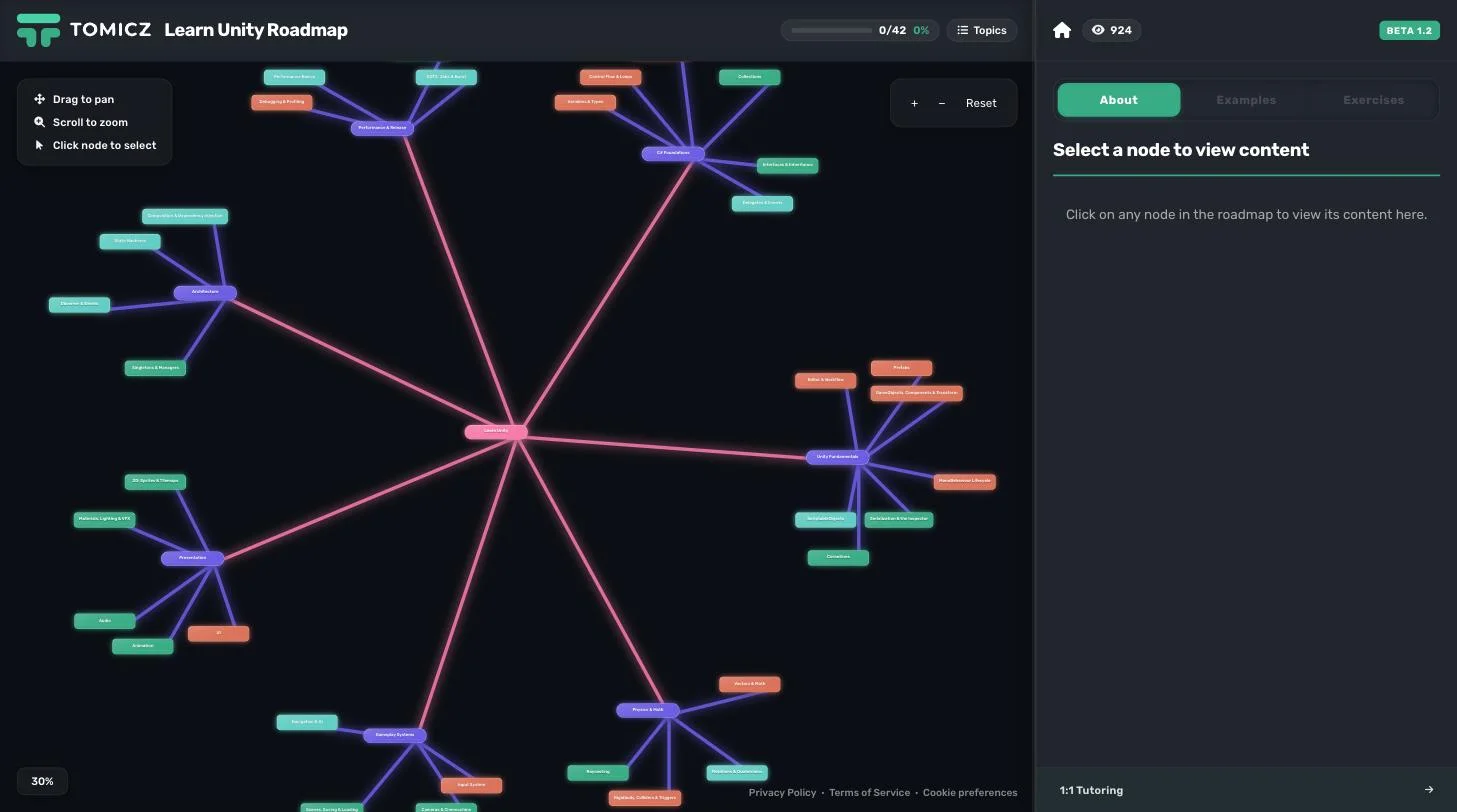This screenshot has height=812, width=1457.
Task: Zoom in with the plus button
Action: click(914, 103)
